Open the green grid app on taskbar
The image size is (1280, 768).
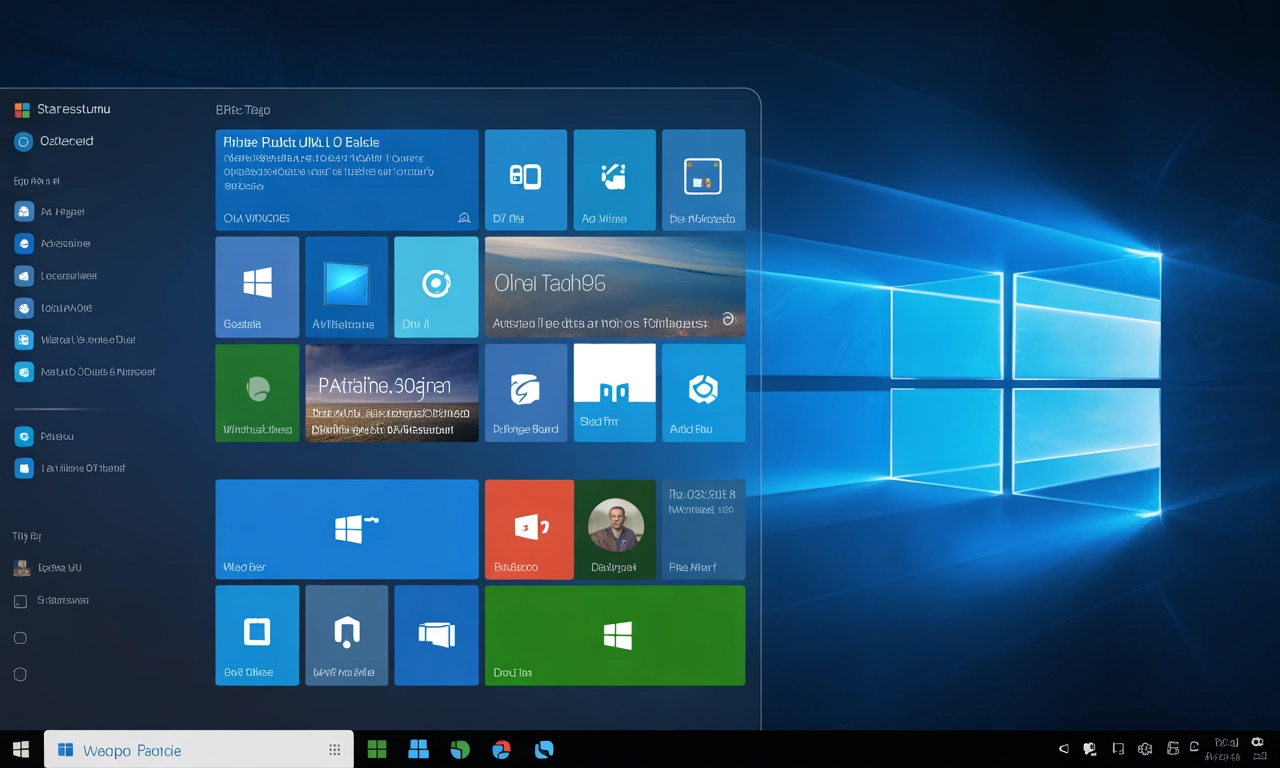coord(377,749)
